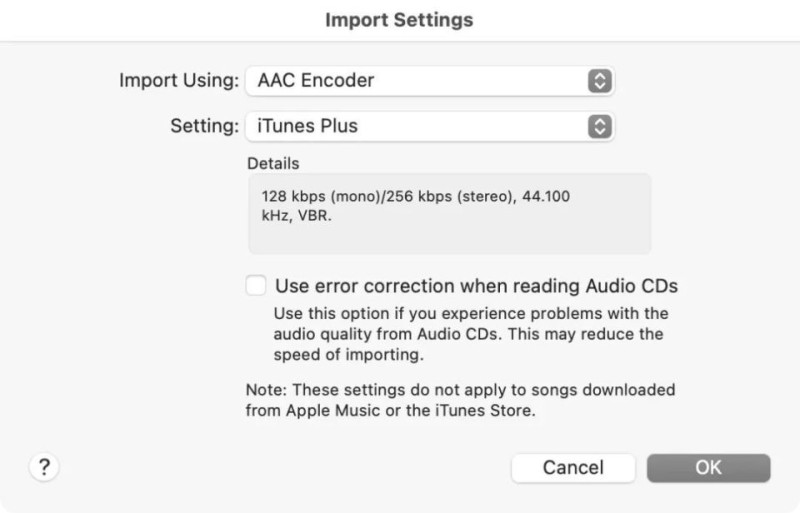This screenshot has height=513, width=800.
Task: Click the Note about Apple Music songs
Action: pyautogui.click(x=460, y=400)
